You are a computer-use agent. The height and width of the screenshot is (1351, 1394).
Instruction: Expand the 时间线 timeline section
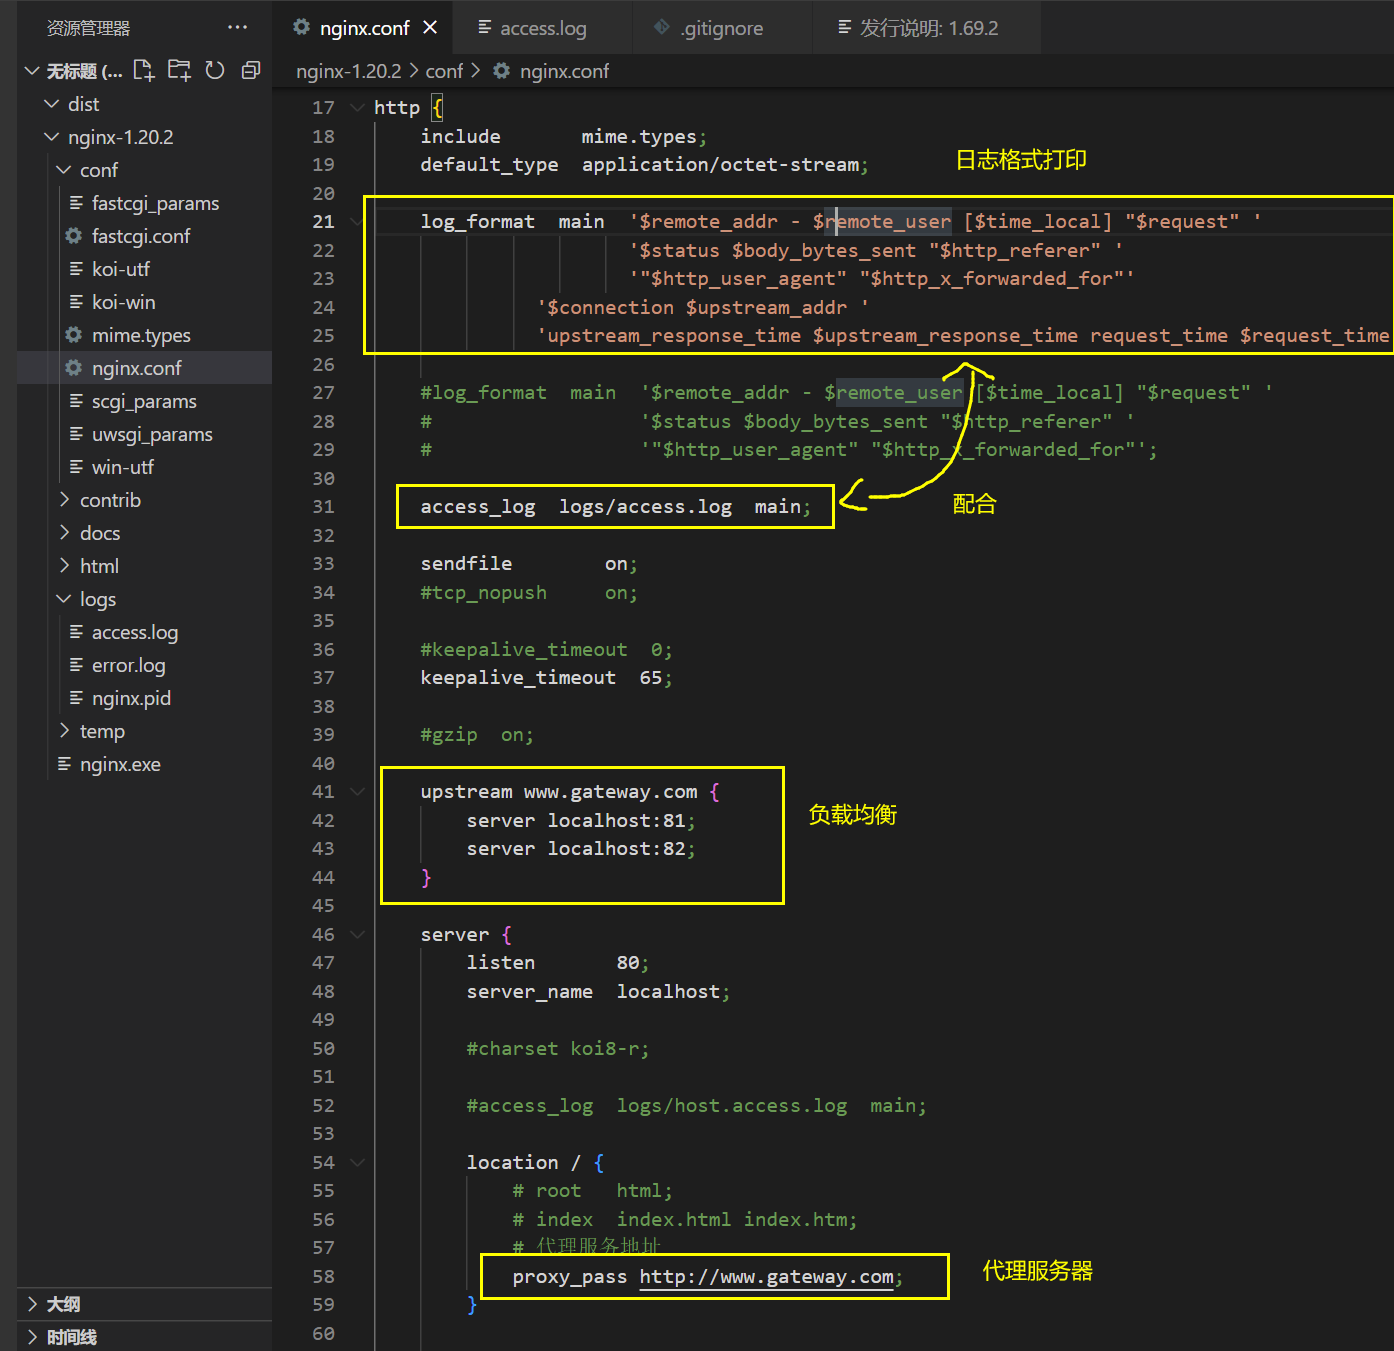point(32,1337)
